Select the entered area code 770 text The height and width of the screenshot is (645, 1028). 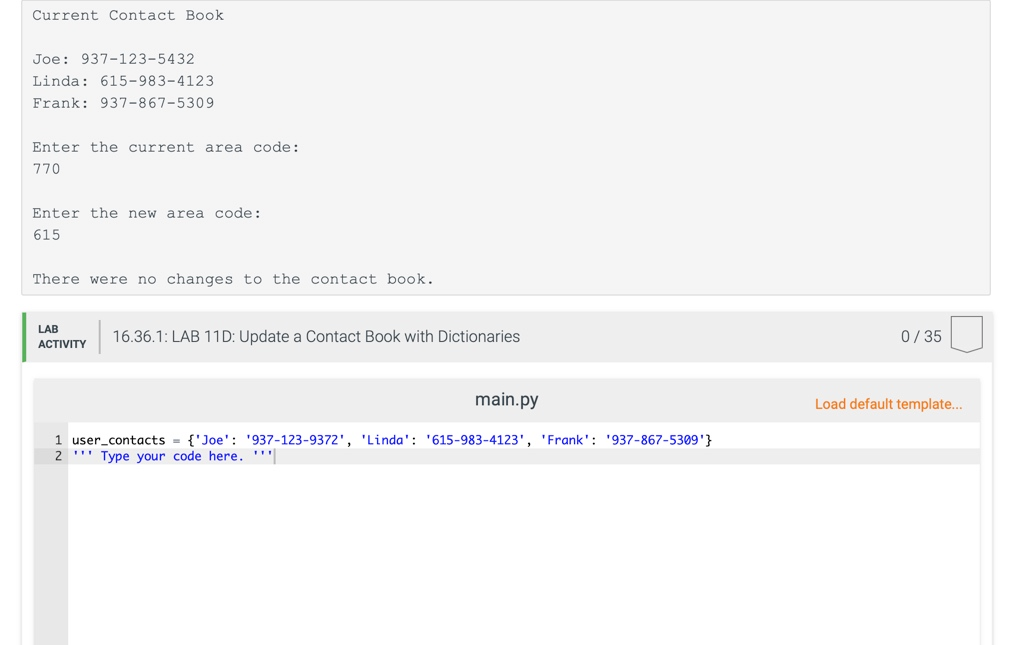(x=46, y=169)
